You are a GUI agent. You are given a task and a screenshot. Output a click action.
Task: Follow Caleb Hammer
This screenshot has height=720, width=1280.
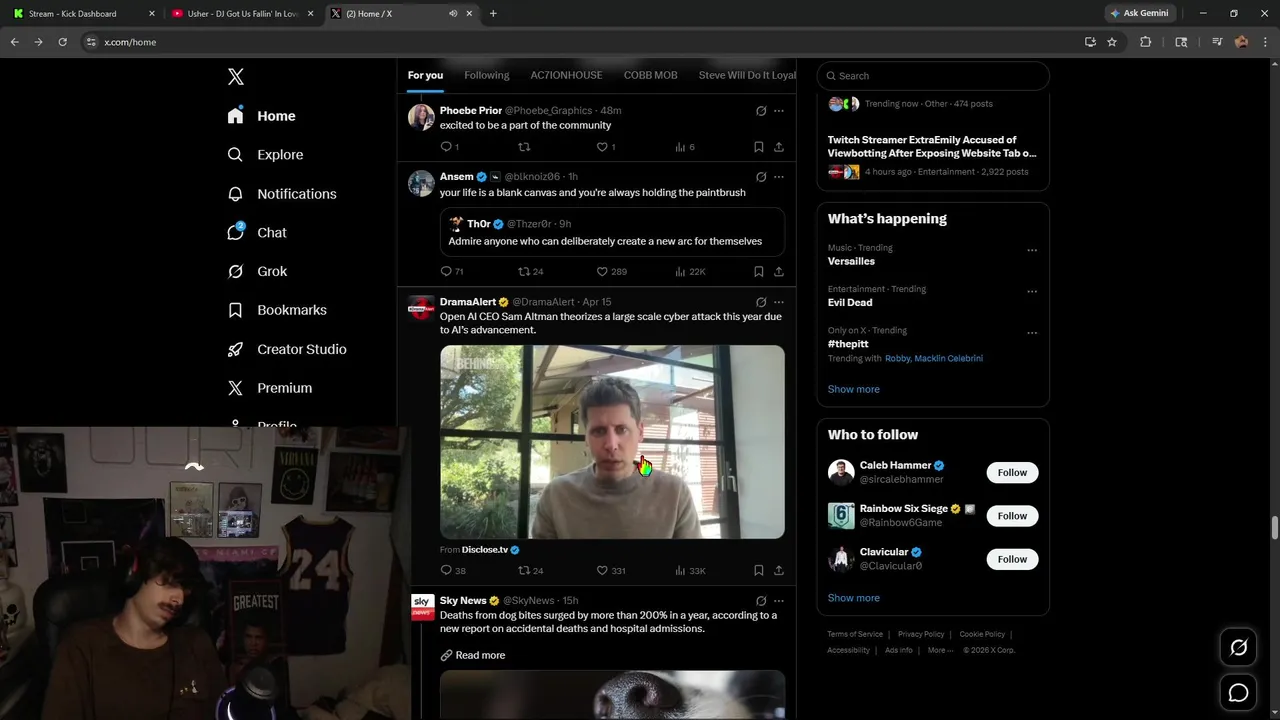1012,472
